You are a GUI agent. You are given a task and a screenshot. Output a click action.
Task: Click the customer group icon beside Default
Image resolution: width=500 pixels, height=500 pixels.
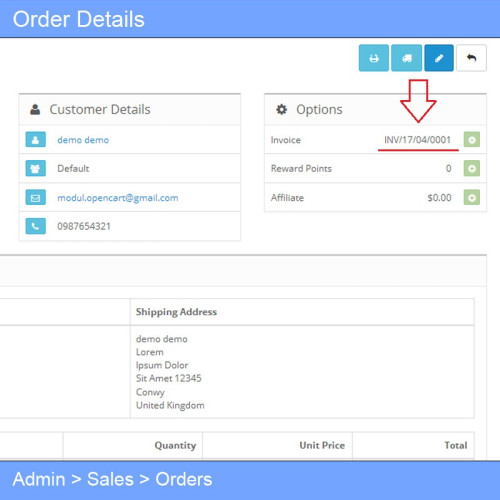(x=36, y=168)
